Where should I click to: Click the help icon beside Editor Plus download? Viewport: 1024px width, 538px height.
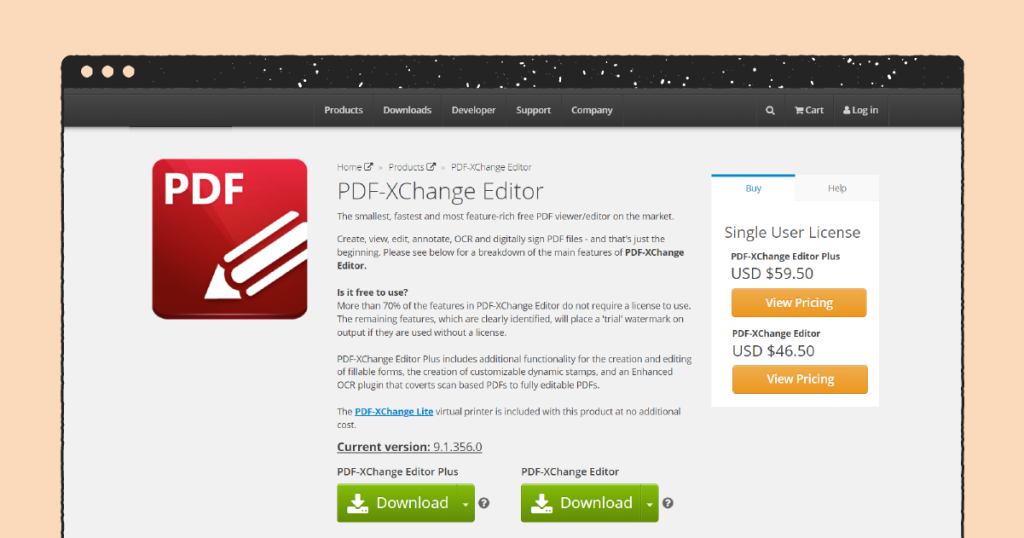(x=484, y=503)
